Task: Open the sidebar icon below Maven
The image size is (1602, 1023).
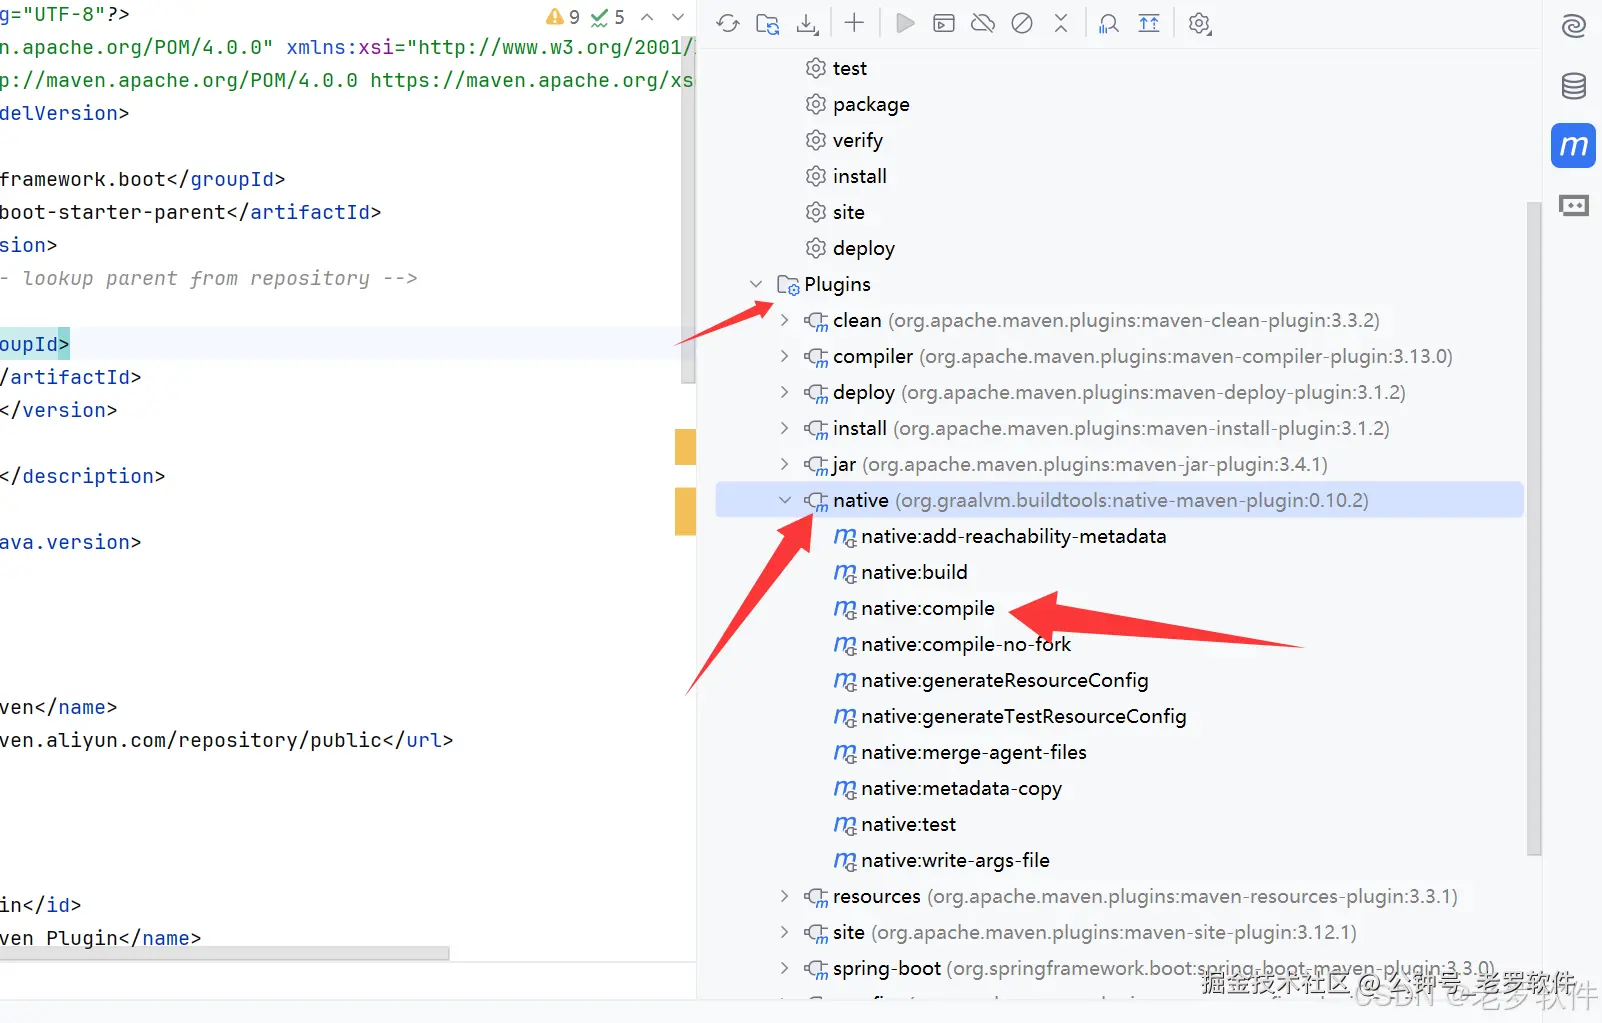Action: tap(1574, 206)
